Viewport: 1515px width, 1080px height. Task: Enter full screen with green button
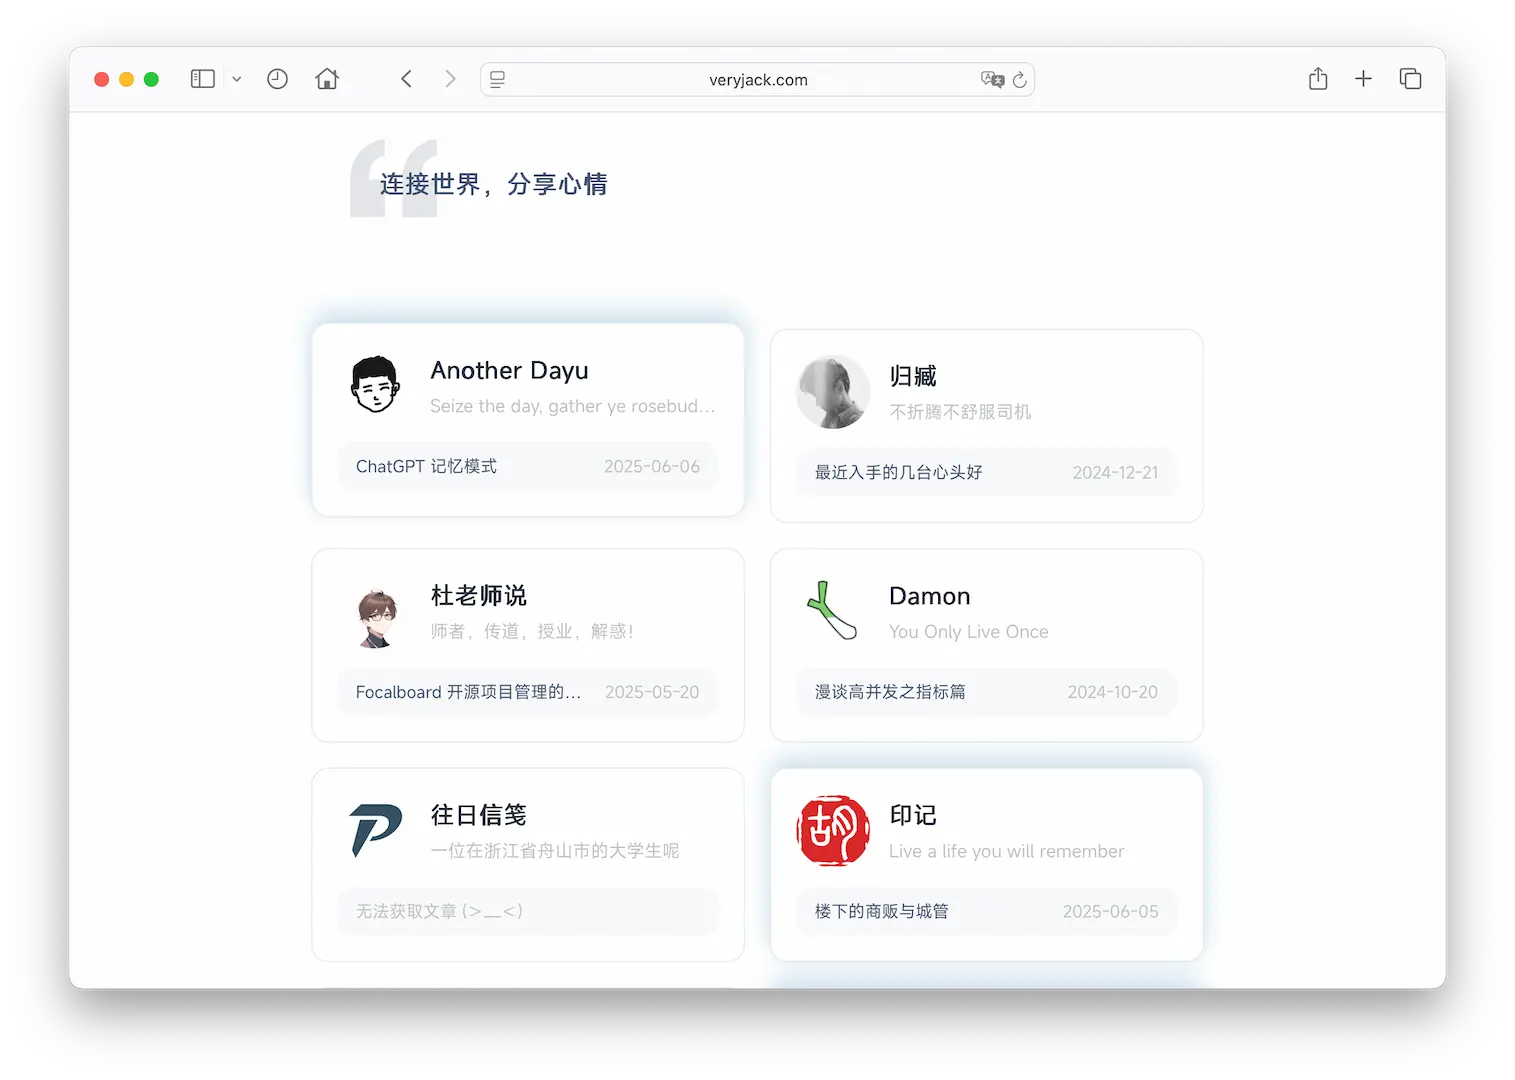click(152, 79)
